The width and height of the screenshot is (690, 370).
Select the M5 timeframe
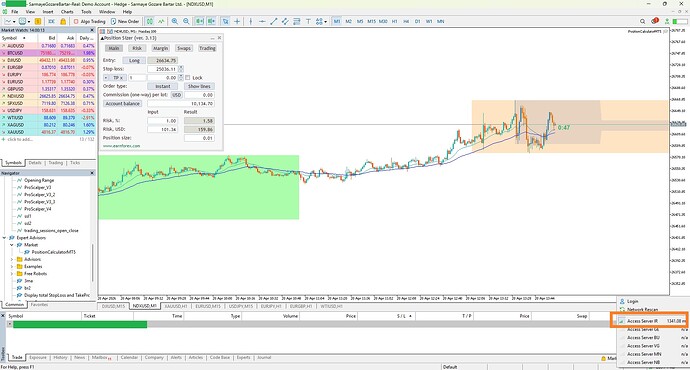(x=360, y=21)
